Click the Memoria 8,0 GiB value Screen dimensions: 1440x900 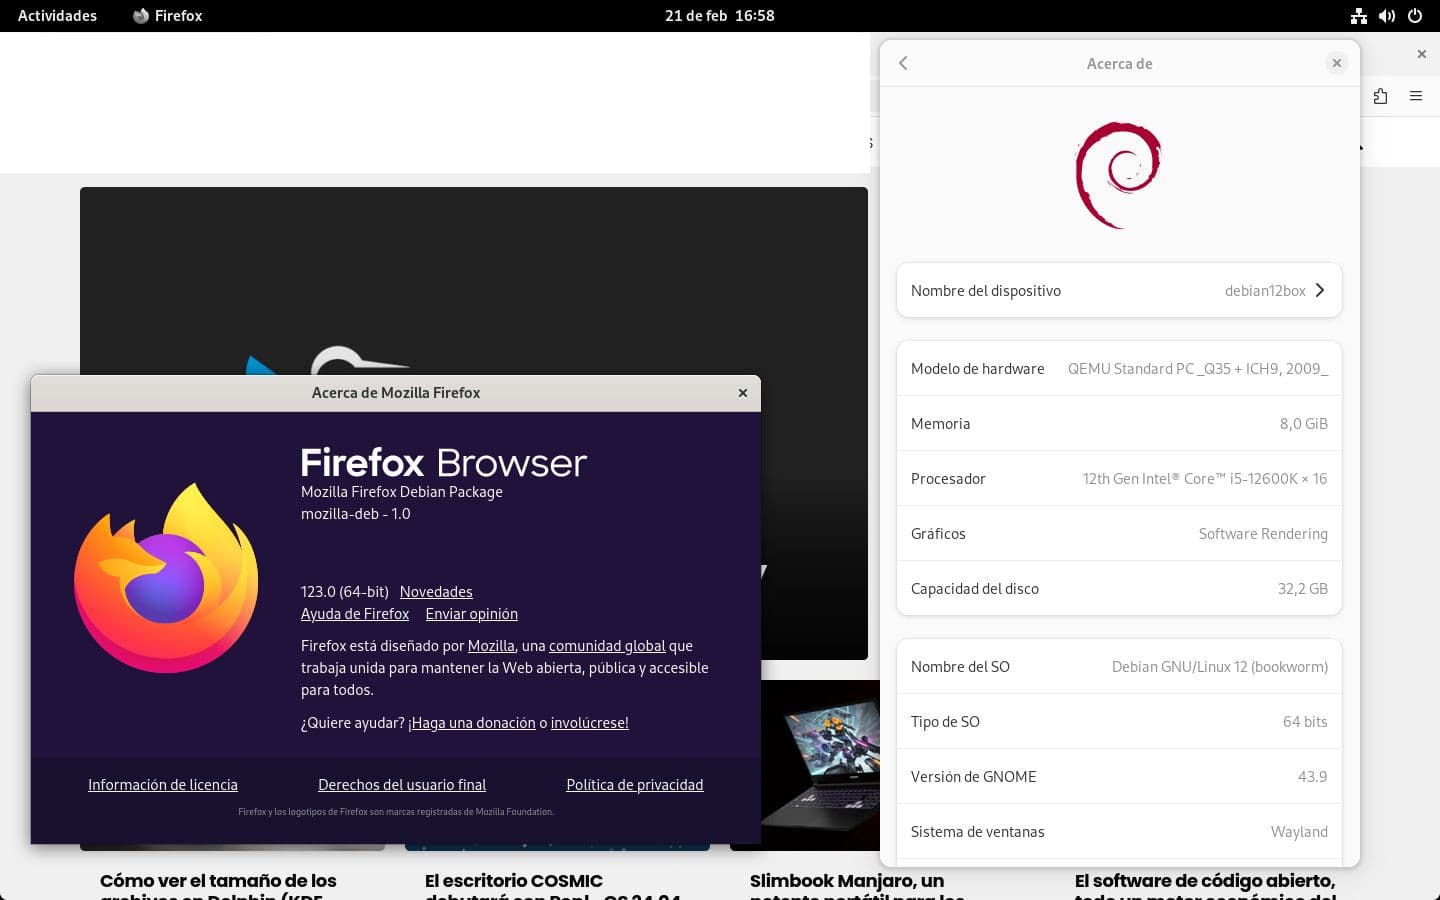pos(1303,424)
